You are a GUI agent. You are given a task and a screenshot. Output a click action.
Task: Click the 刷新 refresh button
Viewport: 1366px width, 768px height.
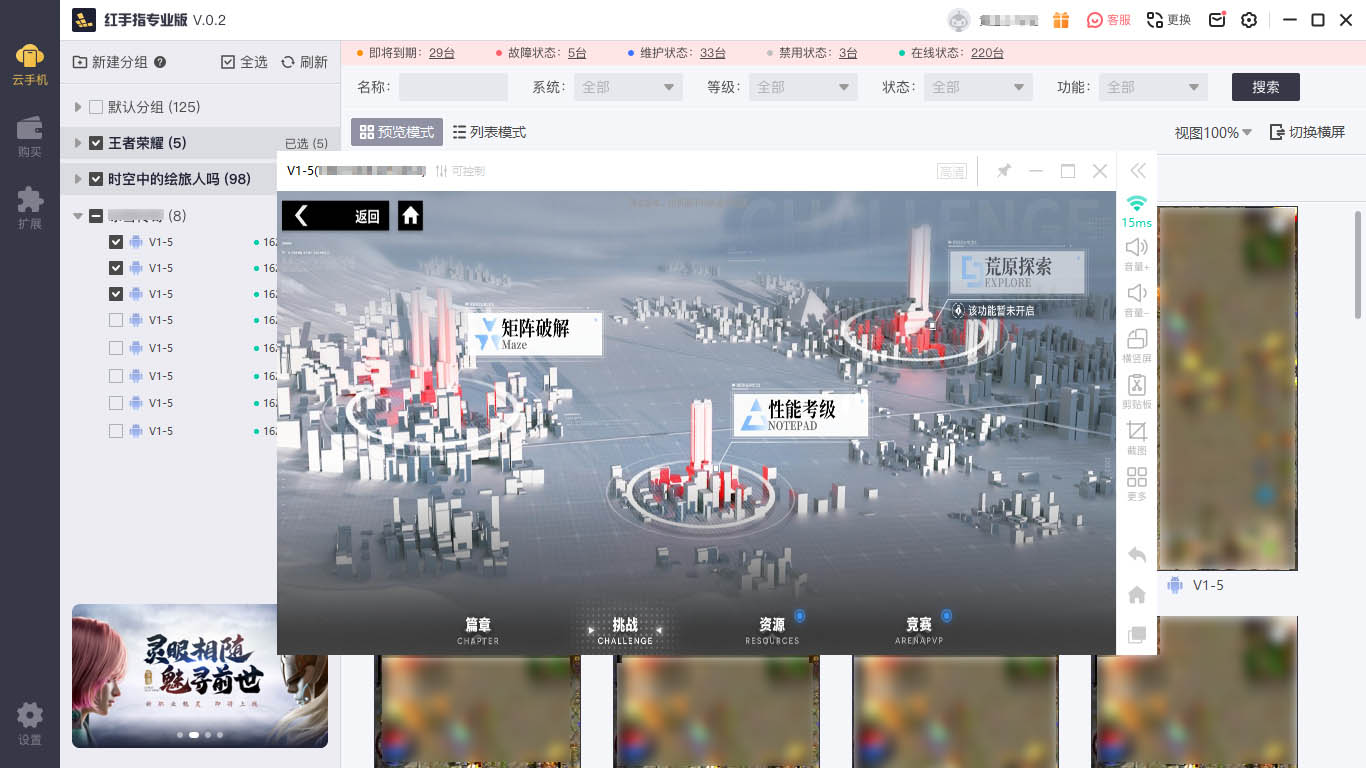(x=304, y=62)
